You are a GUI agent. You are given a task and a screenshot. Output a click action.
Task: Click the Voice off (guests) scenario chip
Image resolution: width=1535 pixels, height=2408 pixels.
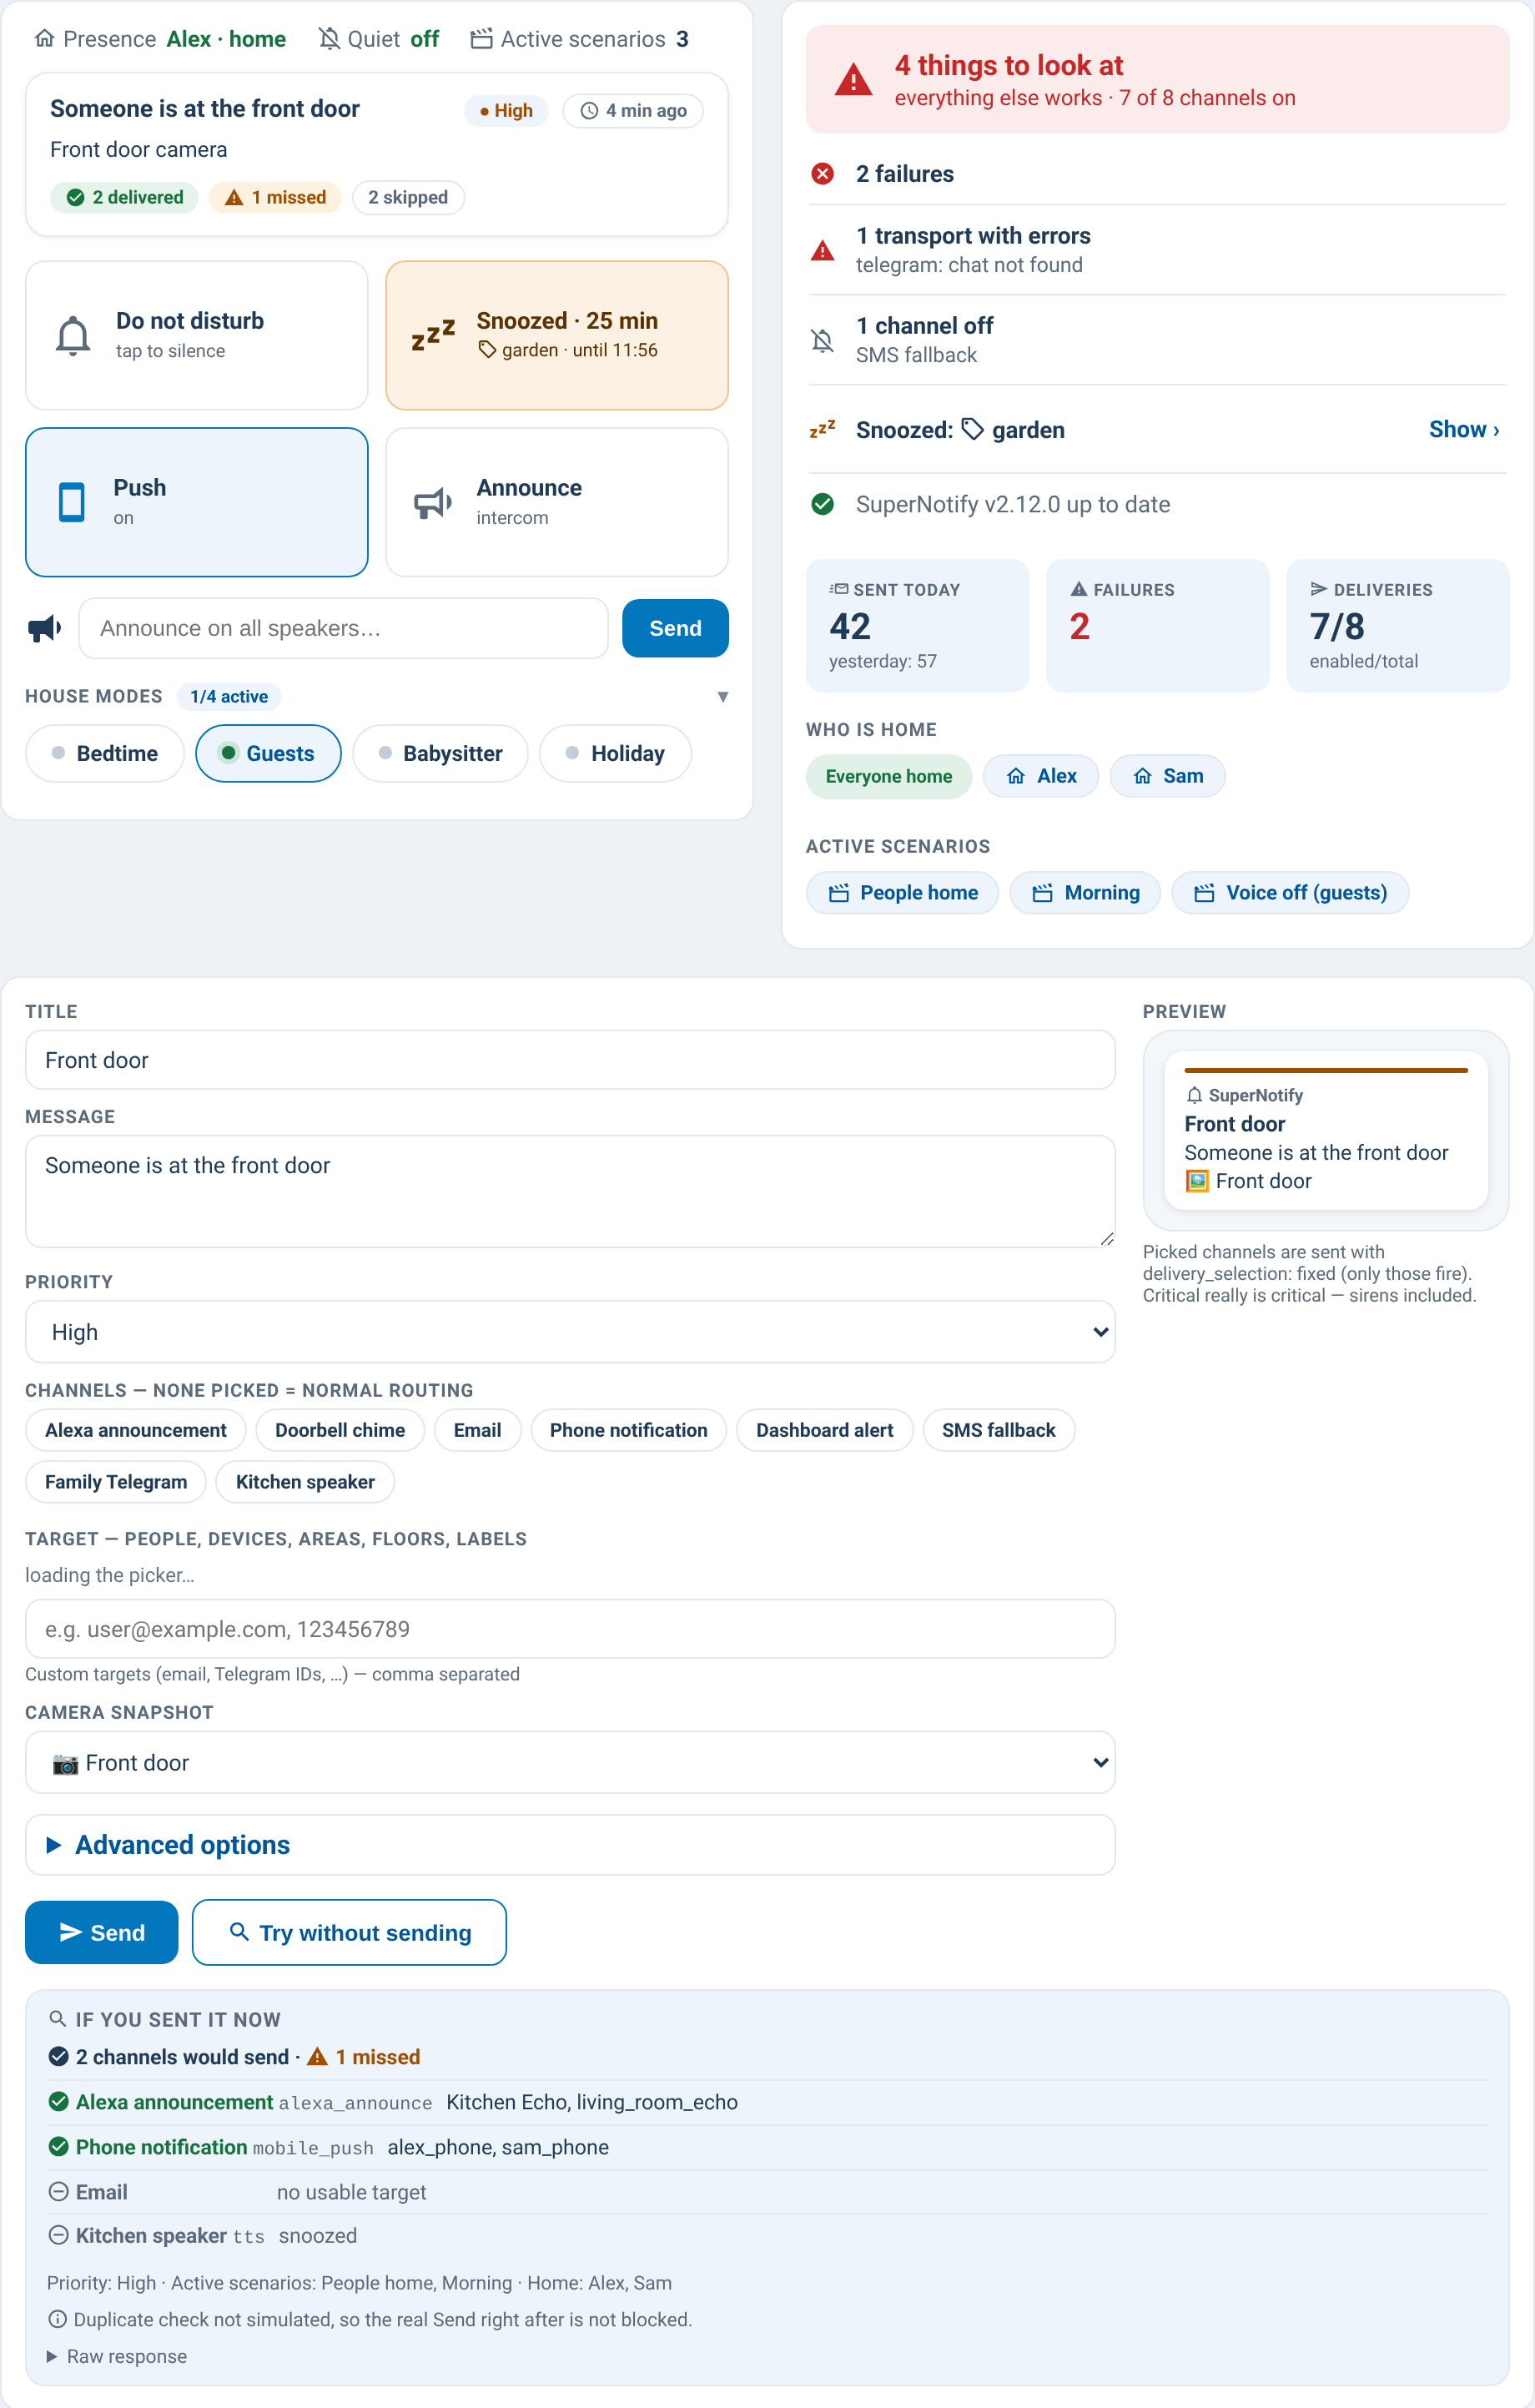click(1290, 893)
